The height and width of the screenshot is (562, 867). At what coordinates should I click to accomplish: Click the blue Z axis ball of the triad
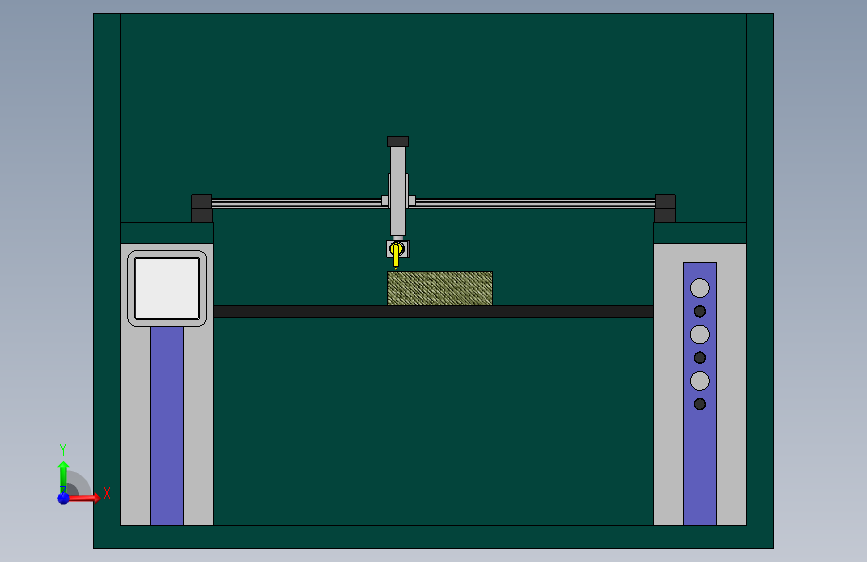click(x=63, y=498)
